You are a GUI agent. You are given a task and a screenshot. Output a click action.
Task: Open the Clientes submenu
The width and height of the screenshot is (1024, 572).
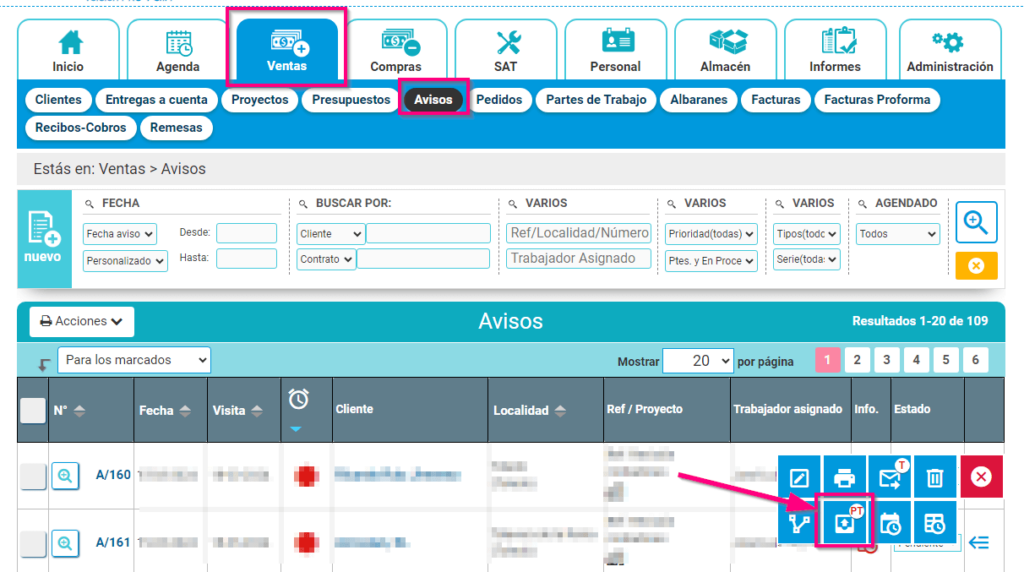(58, 100)
